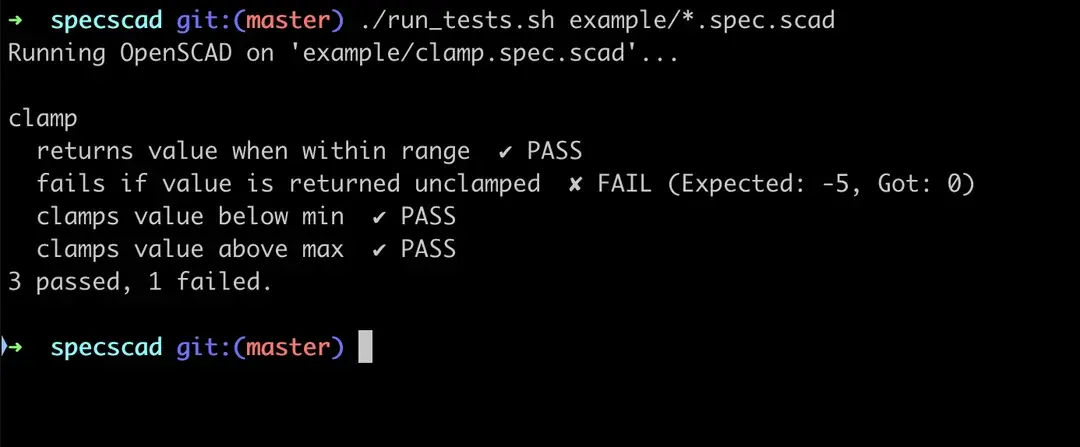Click '(Expected: -5, Got: 0)' message

pyautogui.click(x=820, y=184)
